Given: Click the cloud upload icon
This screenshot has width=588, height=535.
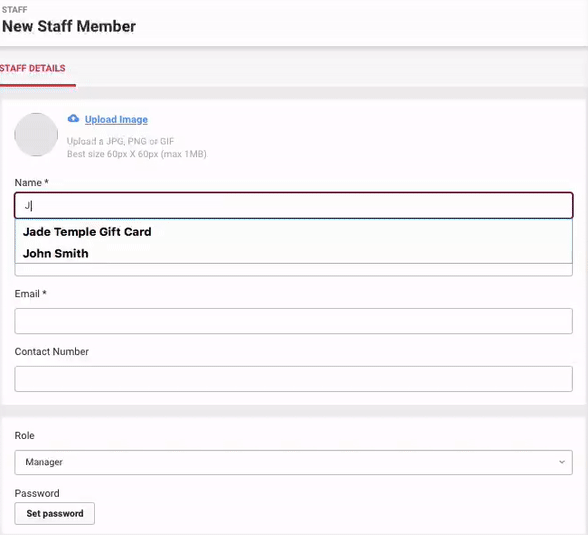Looking at the screenshot, I should point(73,118).
